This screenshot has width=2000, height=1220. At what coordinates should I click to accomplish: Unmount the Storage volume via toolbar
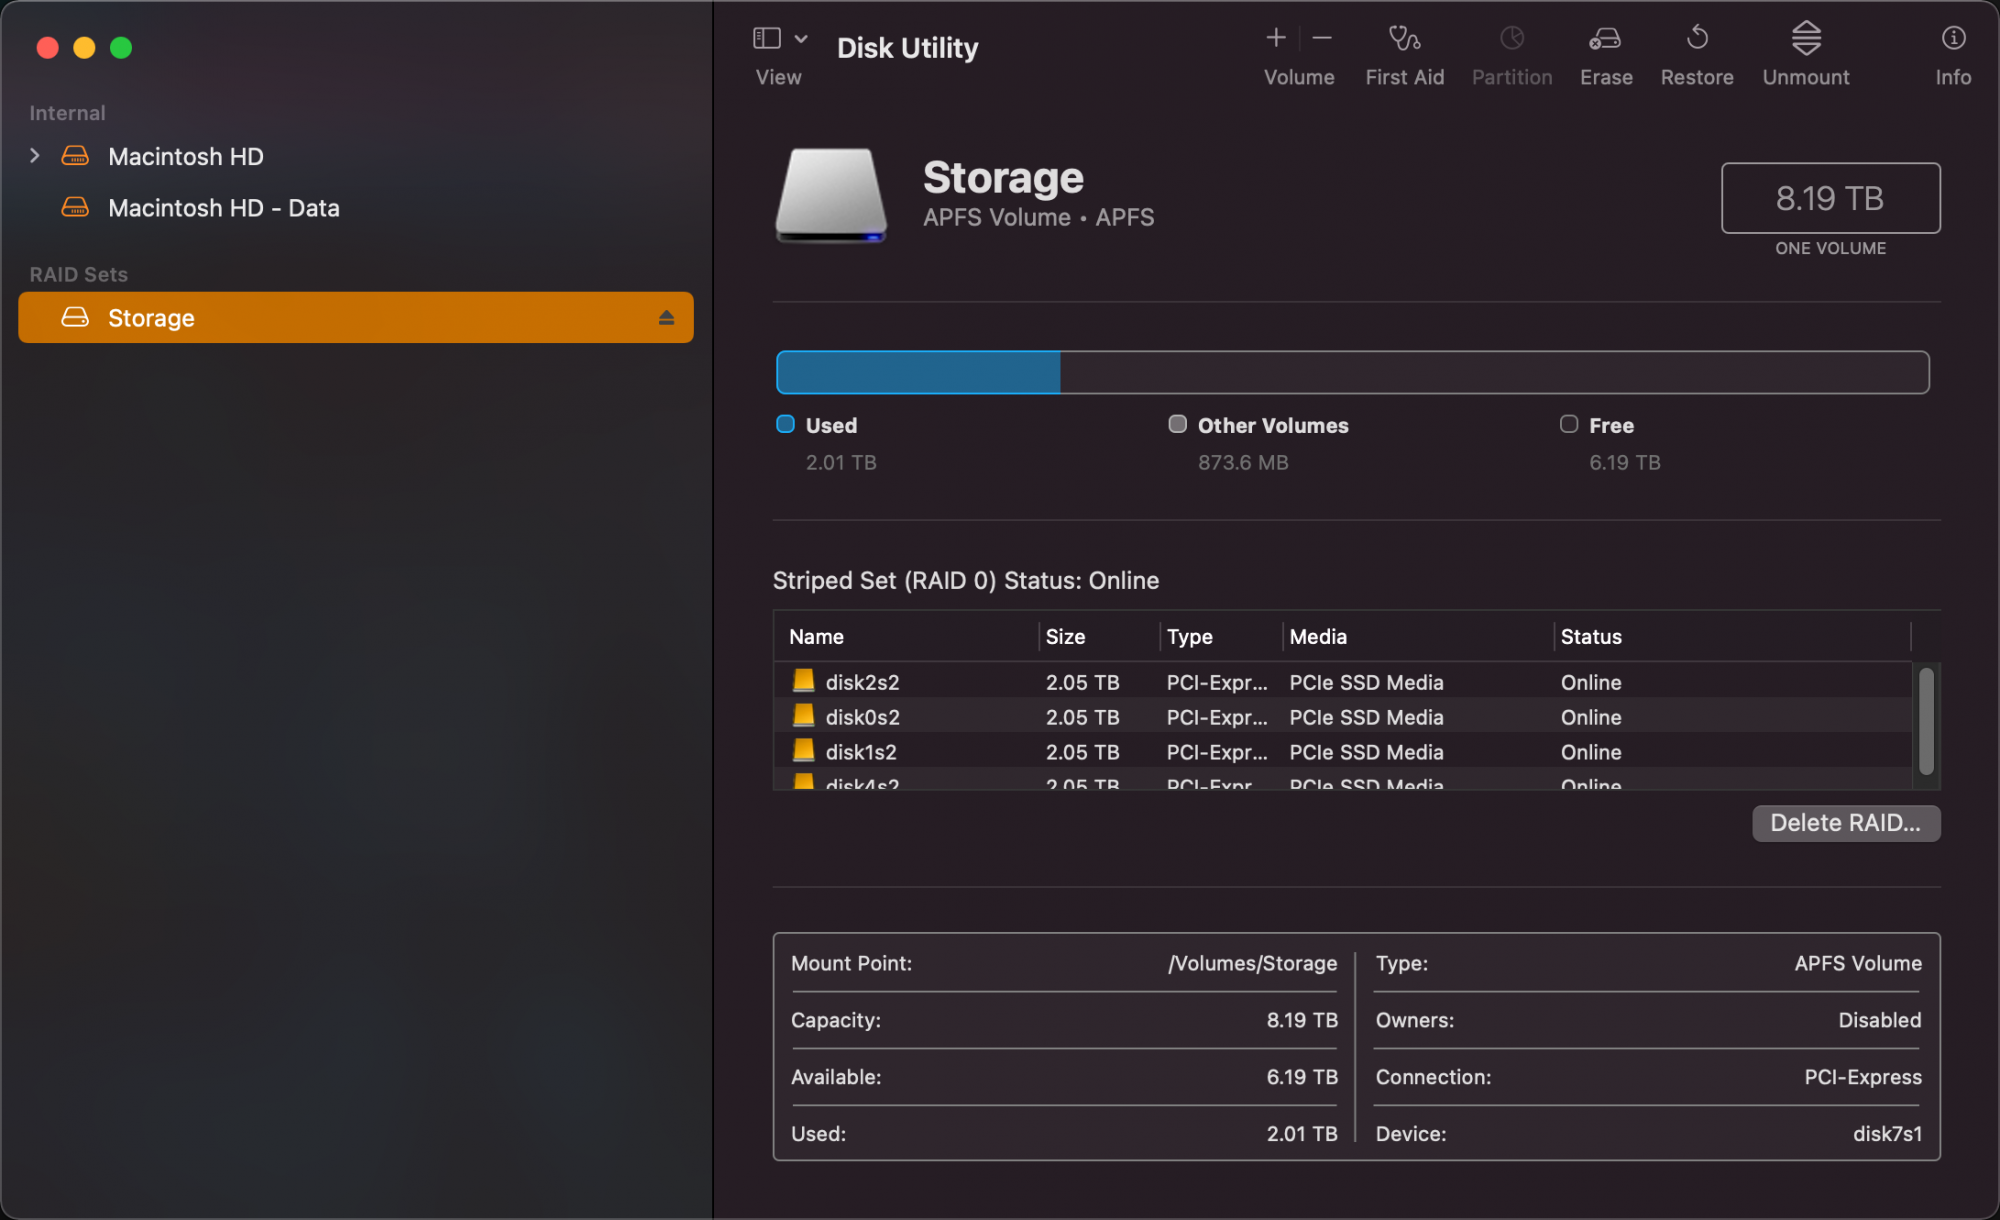click(x=1805, y=39)
